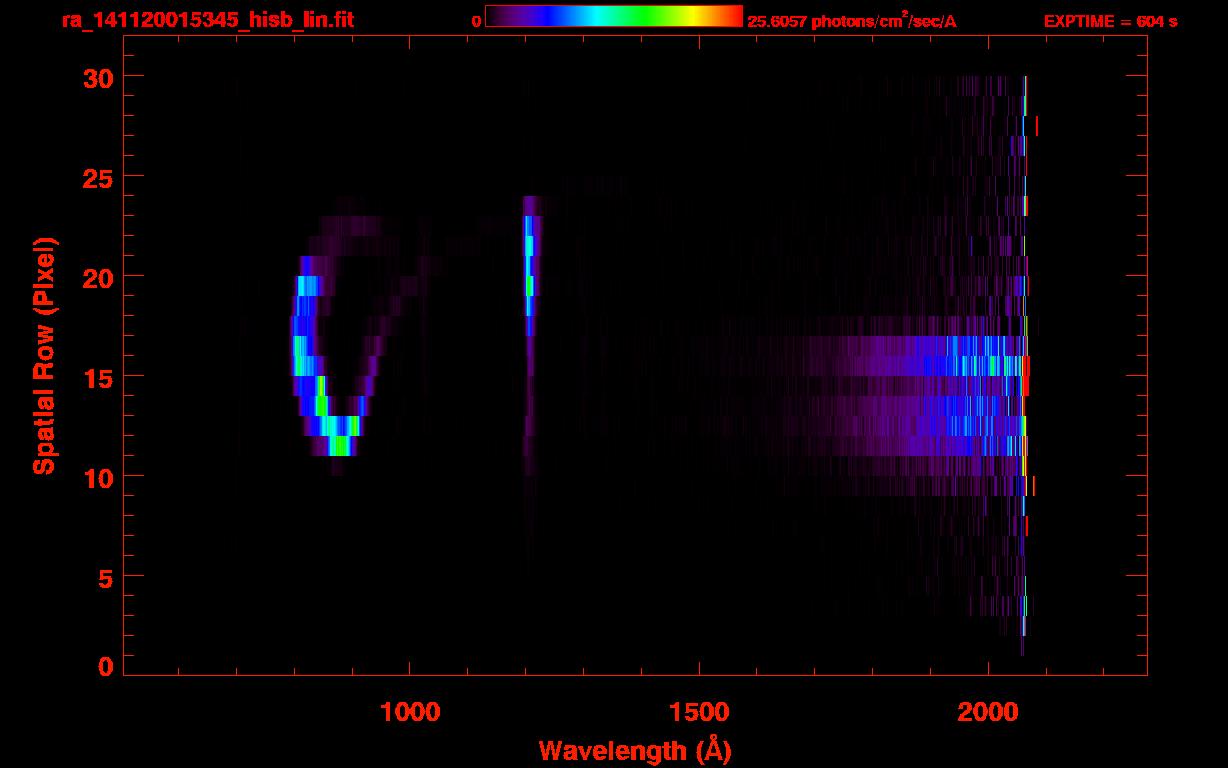This screenshot has width=1228, height=768.
Task: Click the 2000 wavelength tick label
Action: click(x=987, y=712)
